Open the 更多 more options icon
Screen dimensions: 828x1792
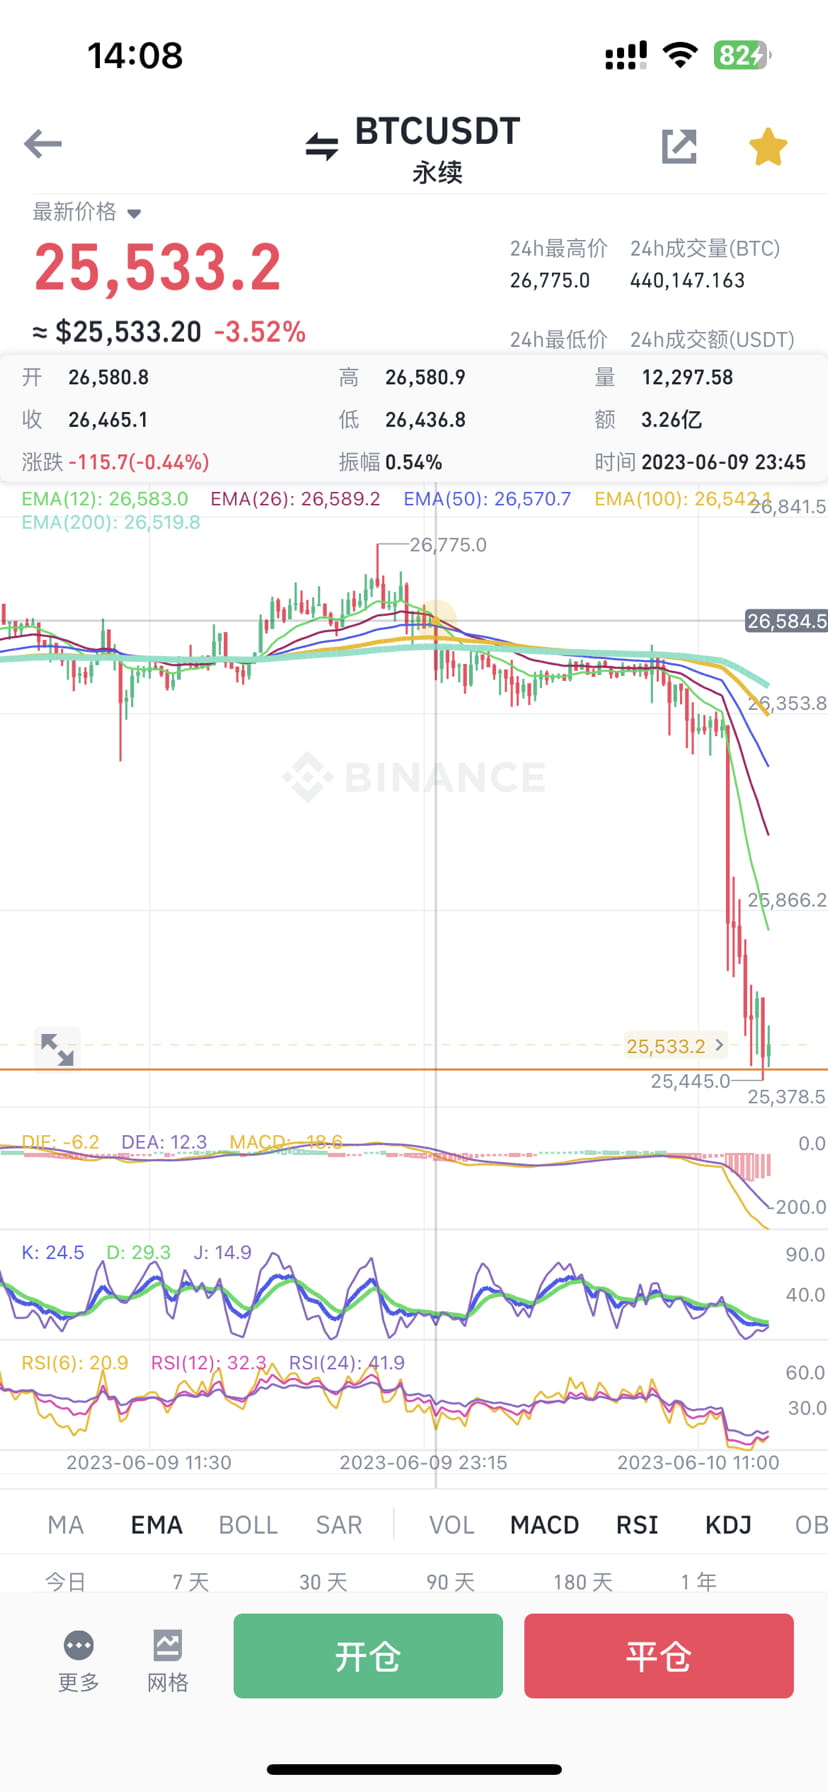[78, 1661]
